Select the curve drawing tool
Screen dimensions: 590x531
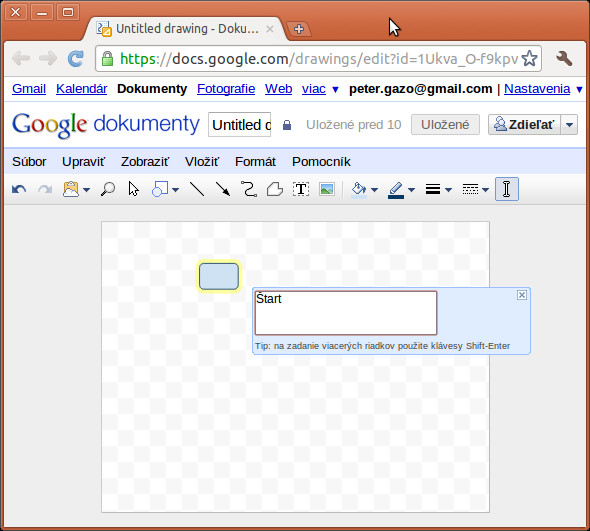pos(249,189)
